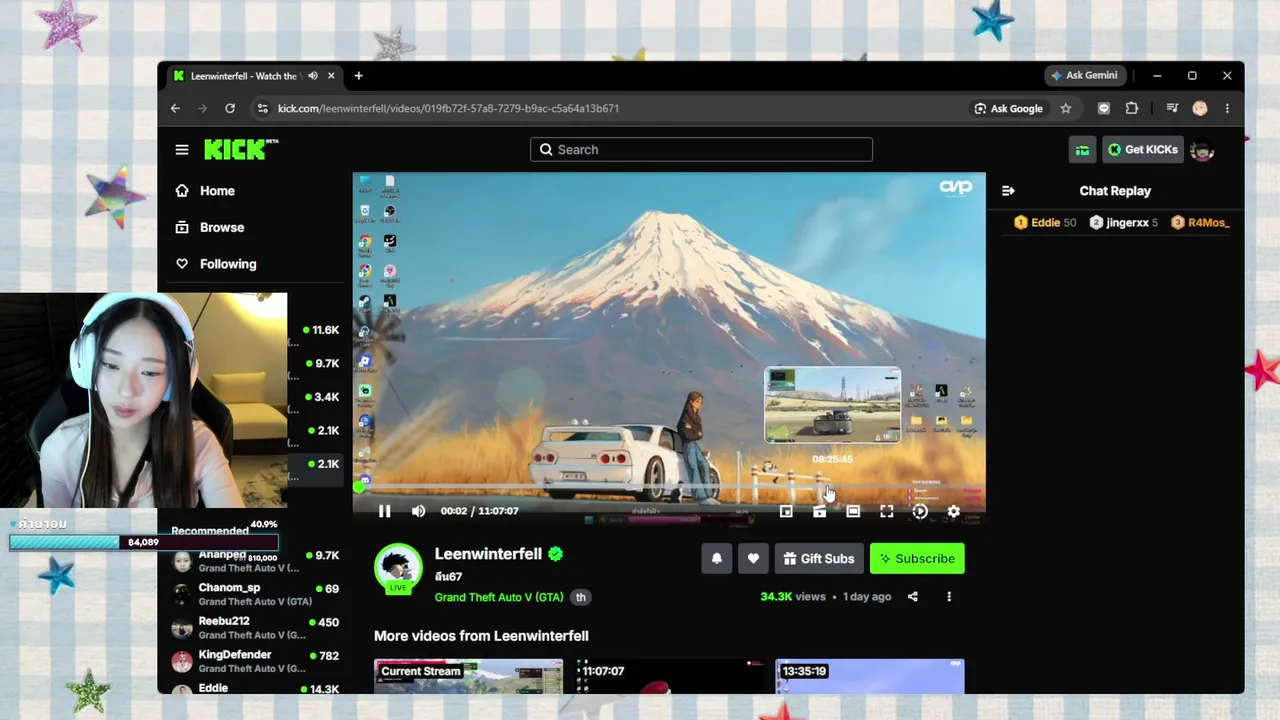Open the playback speed control icon
The width and height of the screenshot is (1280, 720).
pyautogui.click(x=920, y=511)
